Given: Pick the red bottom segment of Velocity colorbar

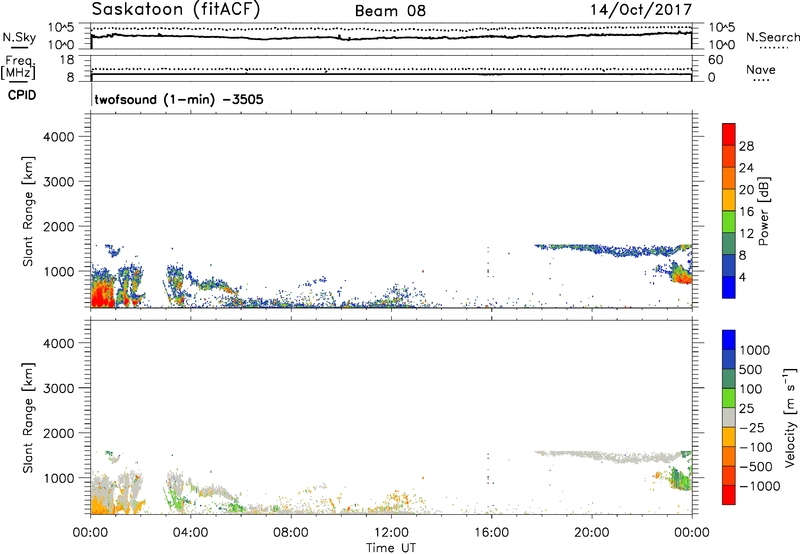Looking at the screenshot, I should pyautogui.click(x=729, y=495).
